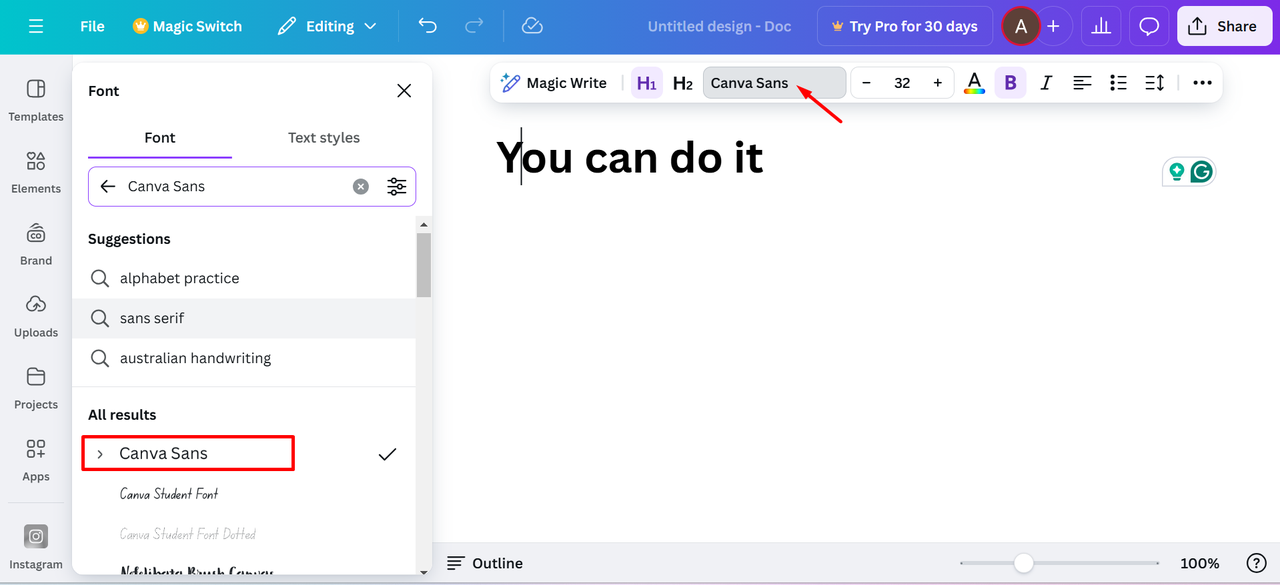Open the Instagram app in sidebar
Screen dimensions: 1280x585
click(36, 547)
